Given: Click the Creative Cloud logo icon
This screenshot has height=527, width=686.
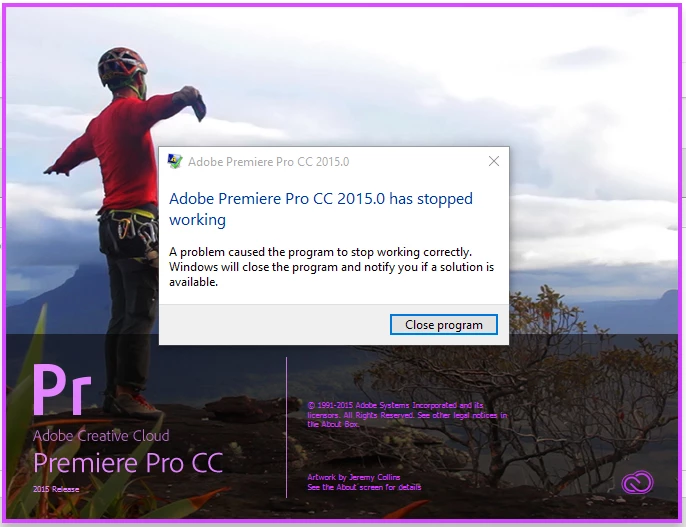Looking at the screenshot, I should click(637, 482).
